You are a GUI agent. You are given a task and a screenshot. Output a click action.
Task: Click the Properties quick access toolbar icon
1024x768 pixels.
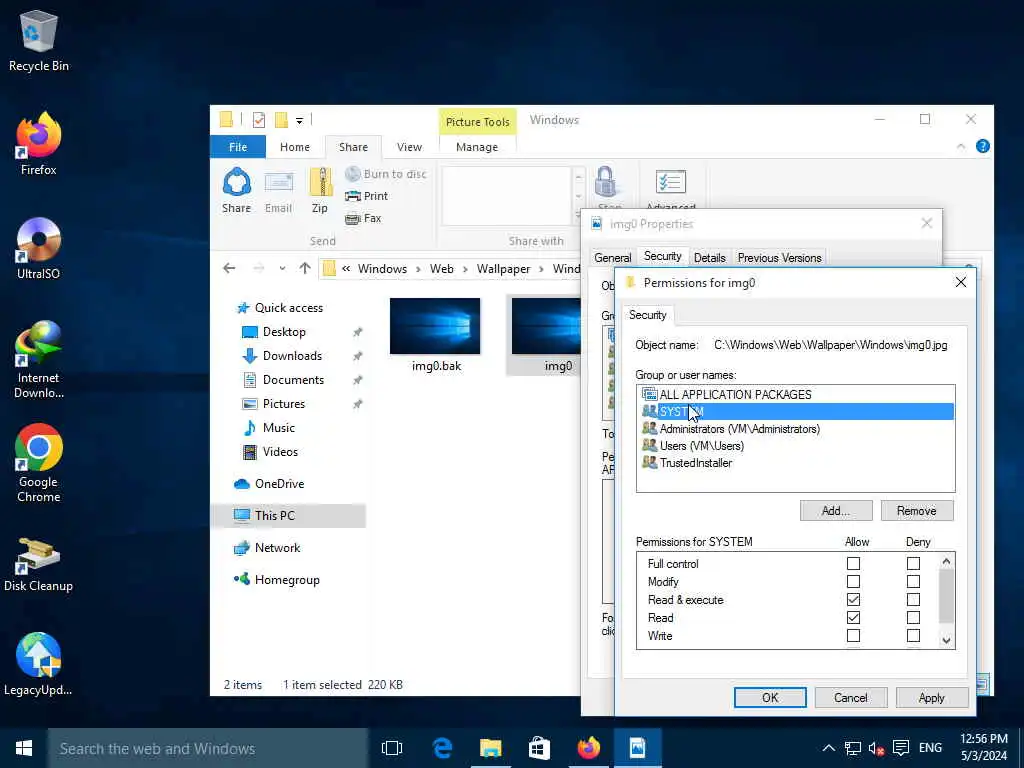click(259, 120)
